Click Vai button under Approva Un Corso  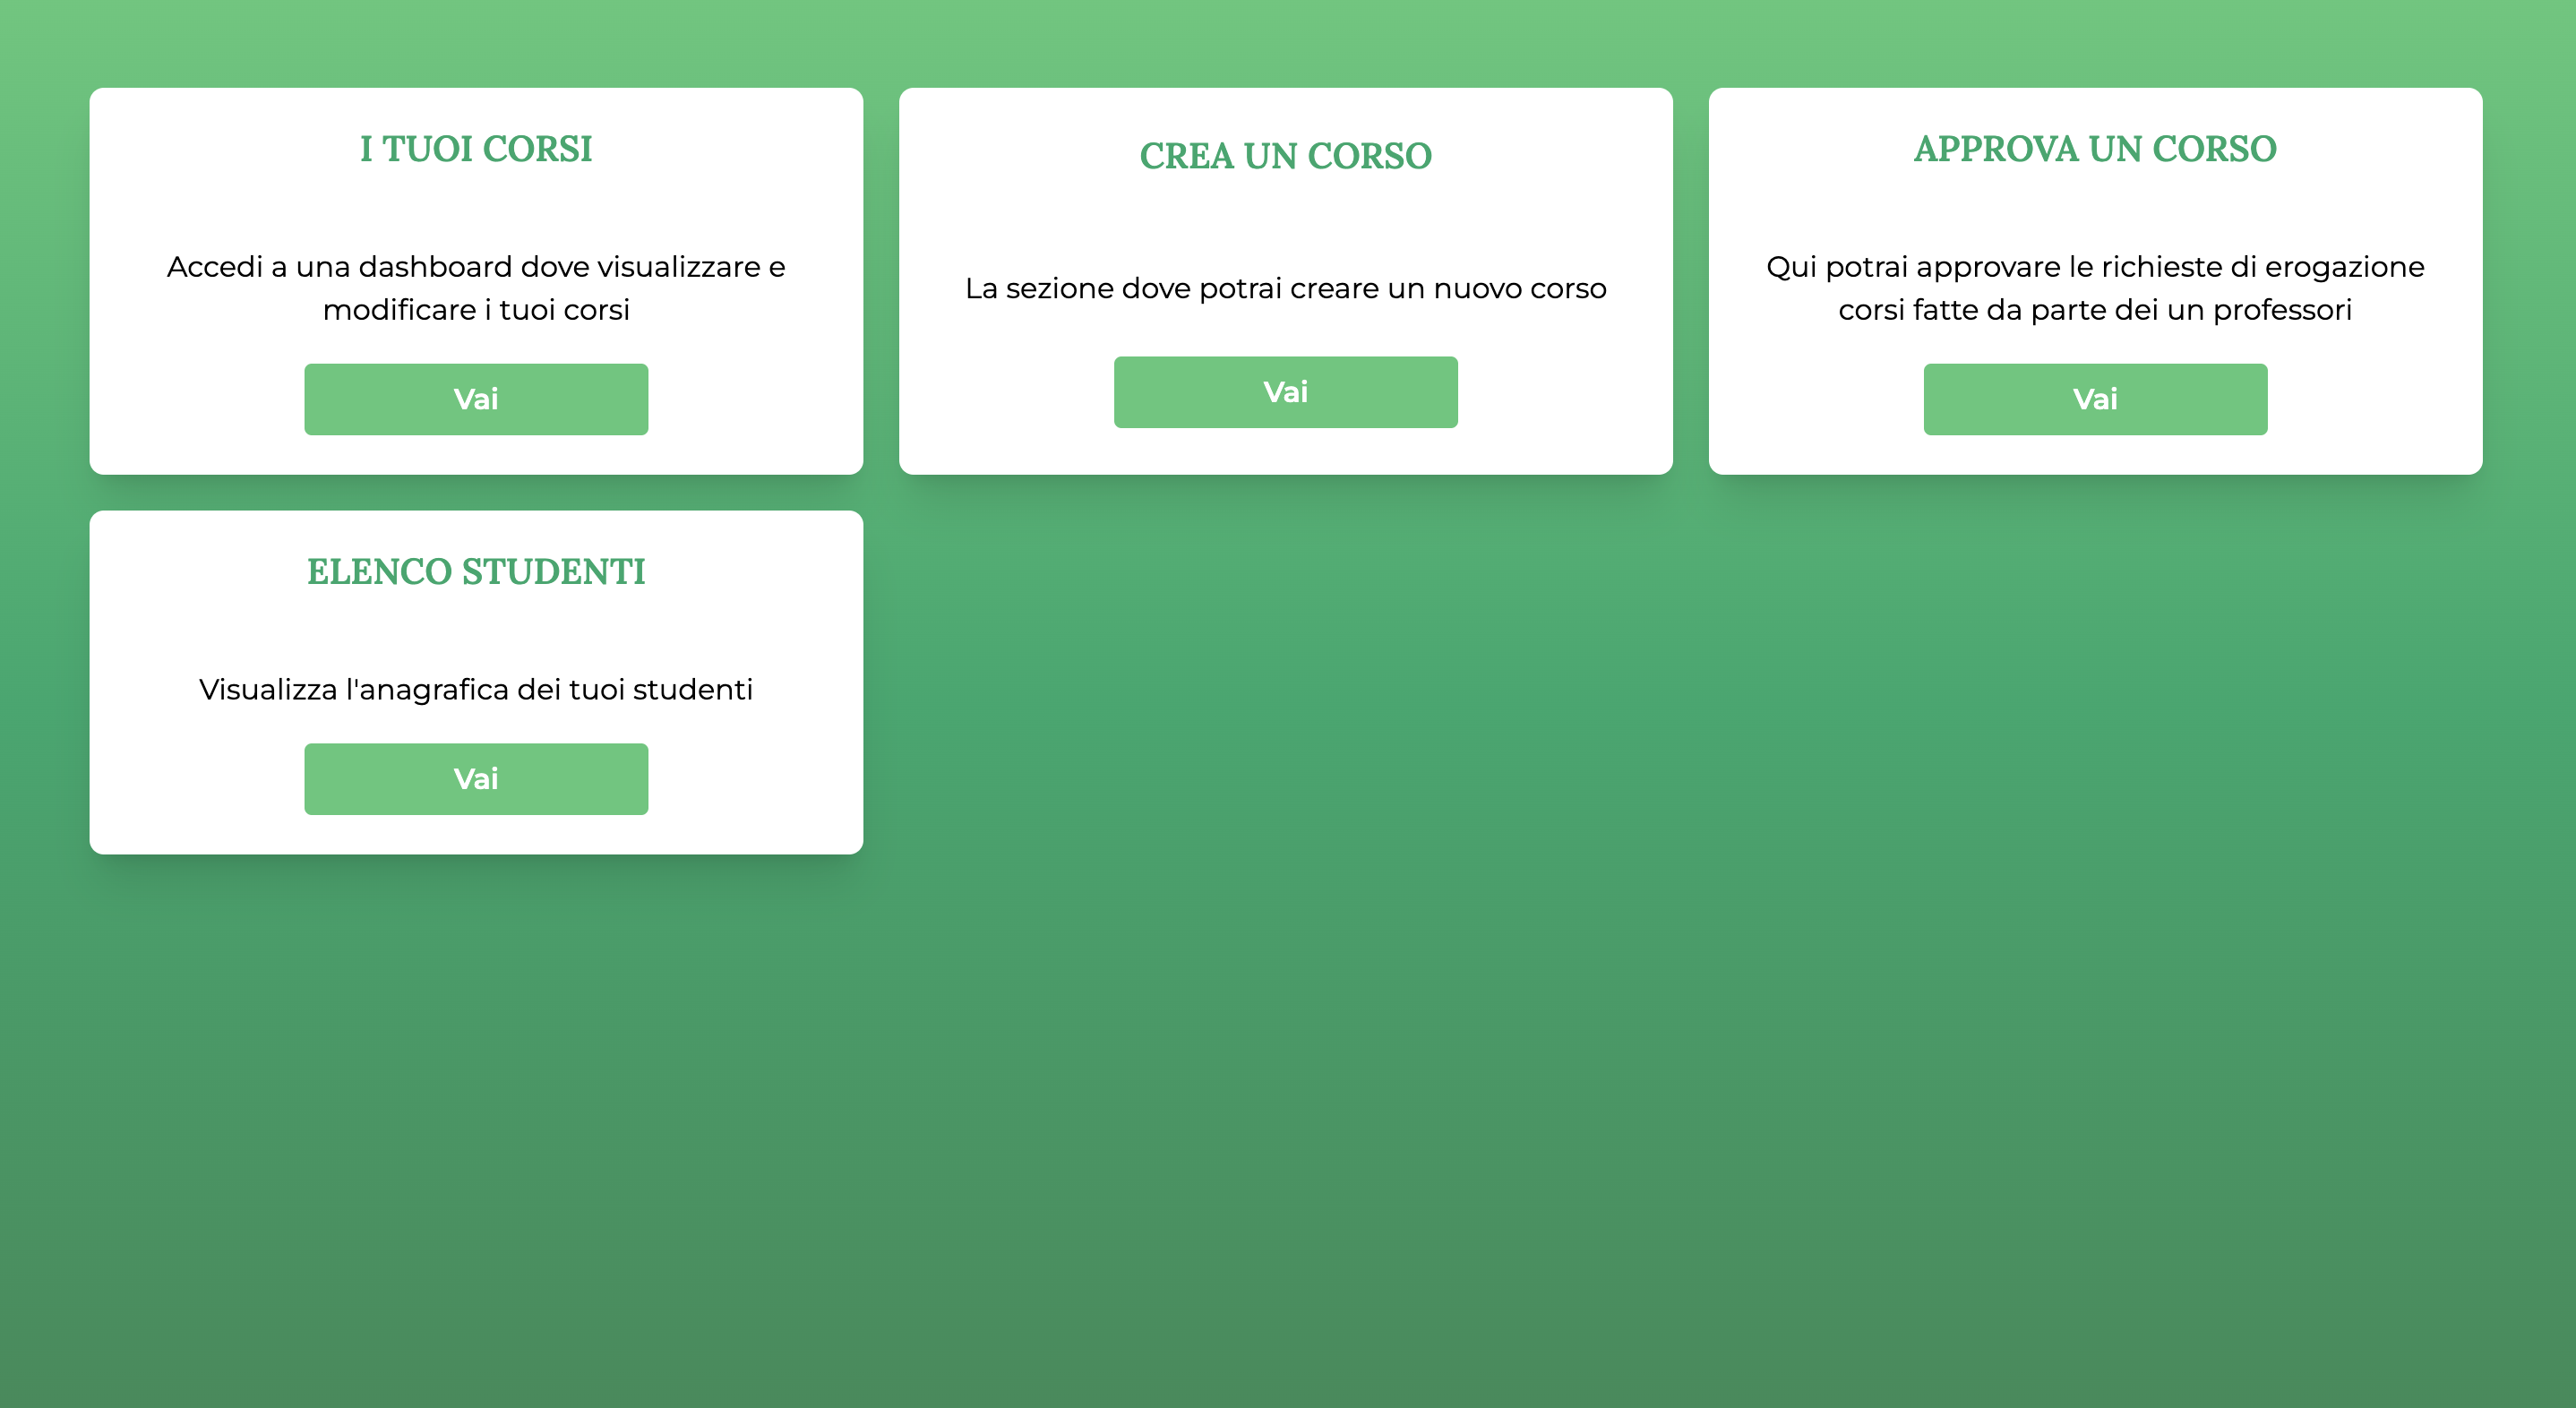coord(2096,399)
